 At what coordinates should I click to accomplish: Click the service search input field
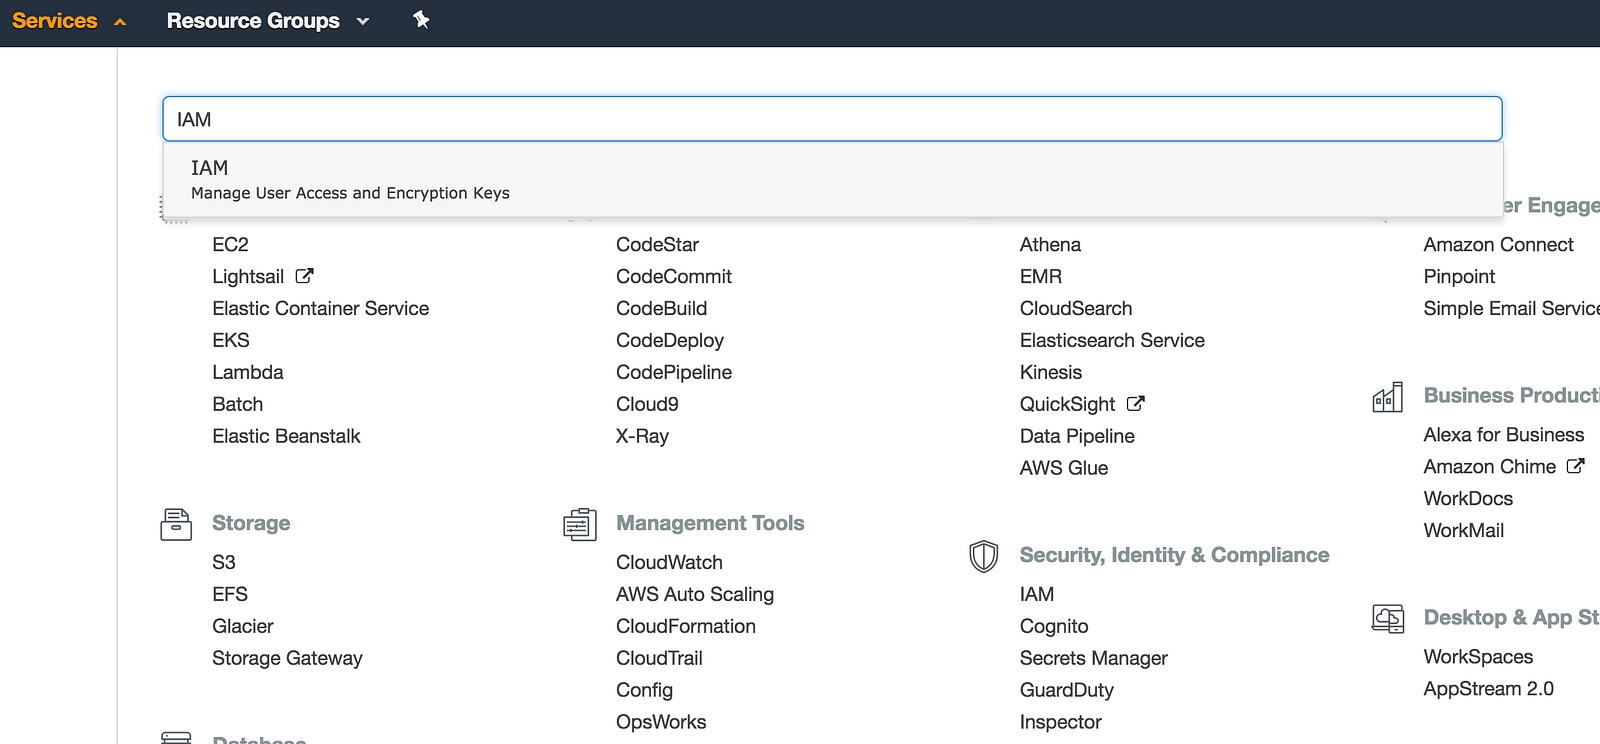pos(832,120)
